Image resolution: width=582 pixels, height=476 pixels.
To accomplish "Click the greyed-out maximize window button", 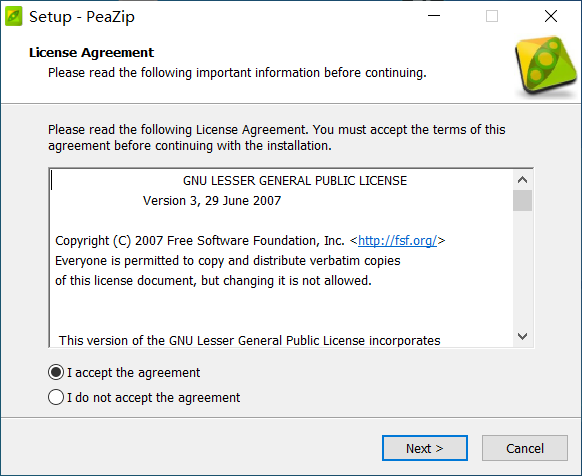I will (x=492, y=16).
